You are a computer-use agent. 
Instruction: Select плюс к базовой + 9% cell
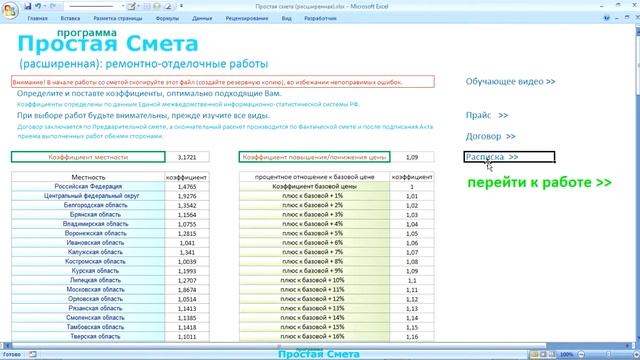coord(314,271)
